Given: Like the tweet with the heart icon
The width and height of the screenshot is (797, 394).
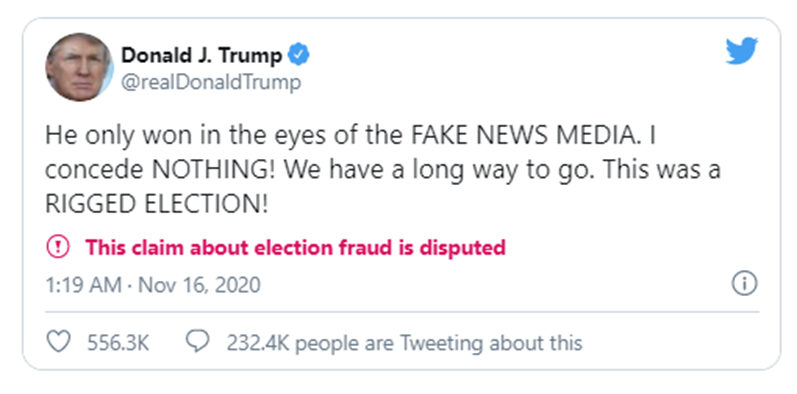Looking at the screenshot, I should (x=58, y=342).
